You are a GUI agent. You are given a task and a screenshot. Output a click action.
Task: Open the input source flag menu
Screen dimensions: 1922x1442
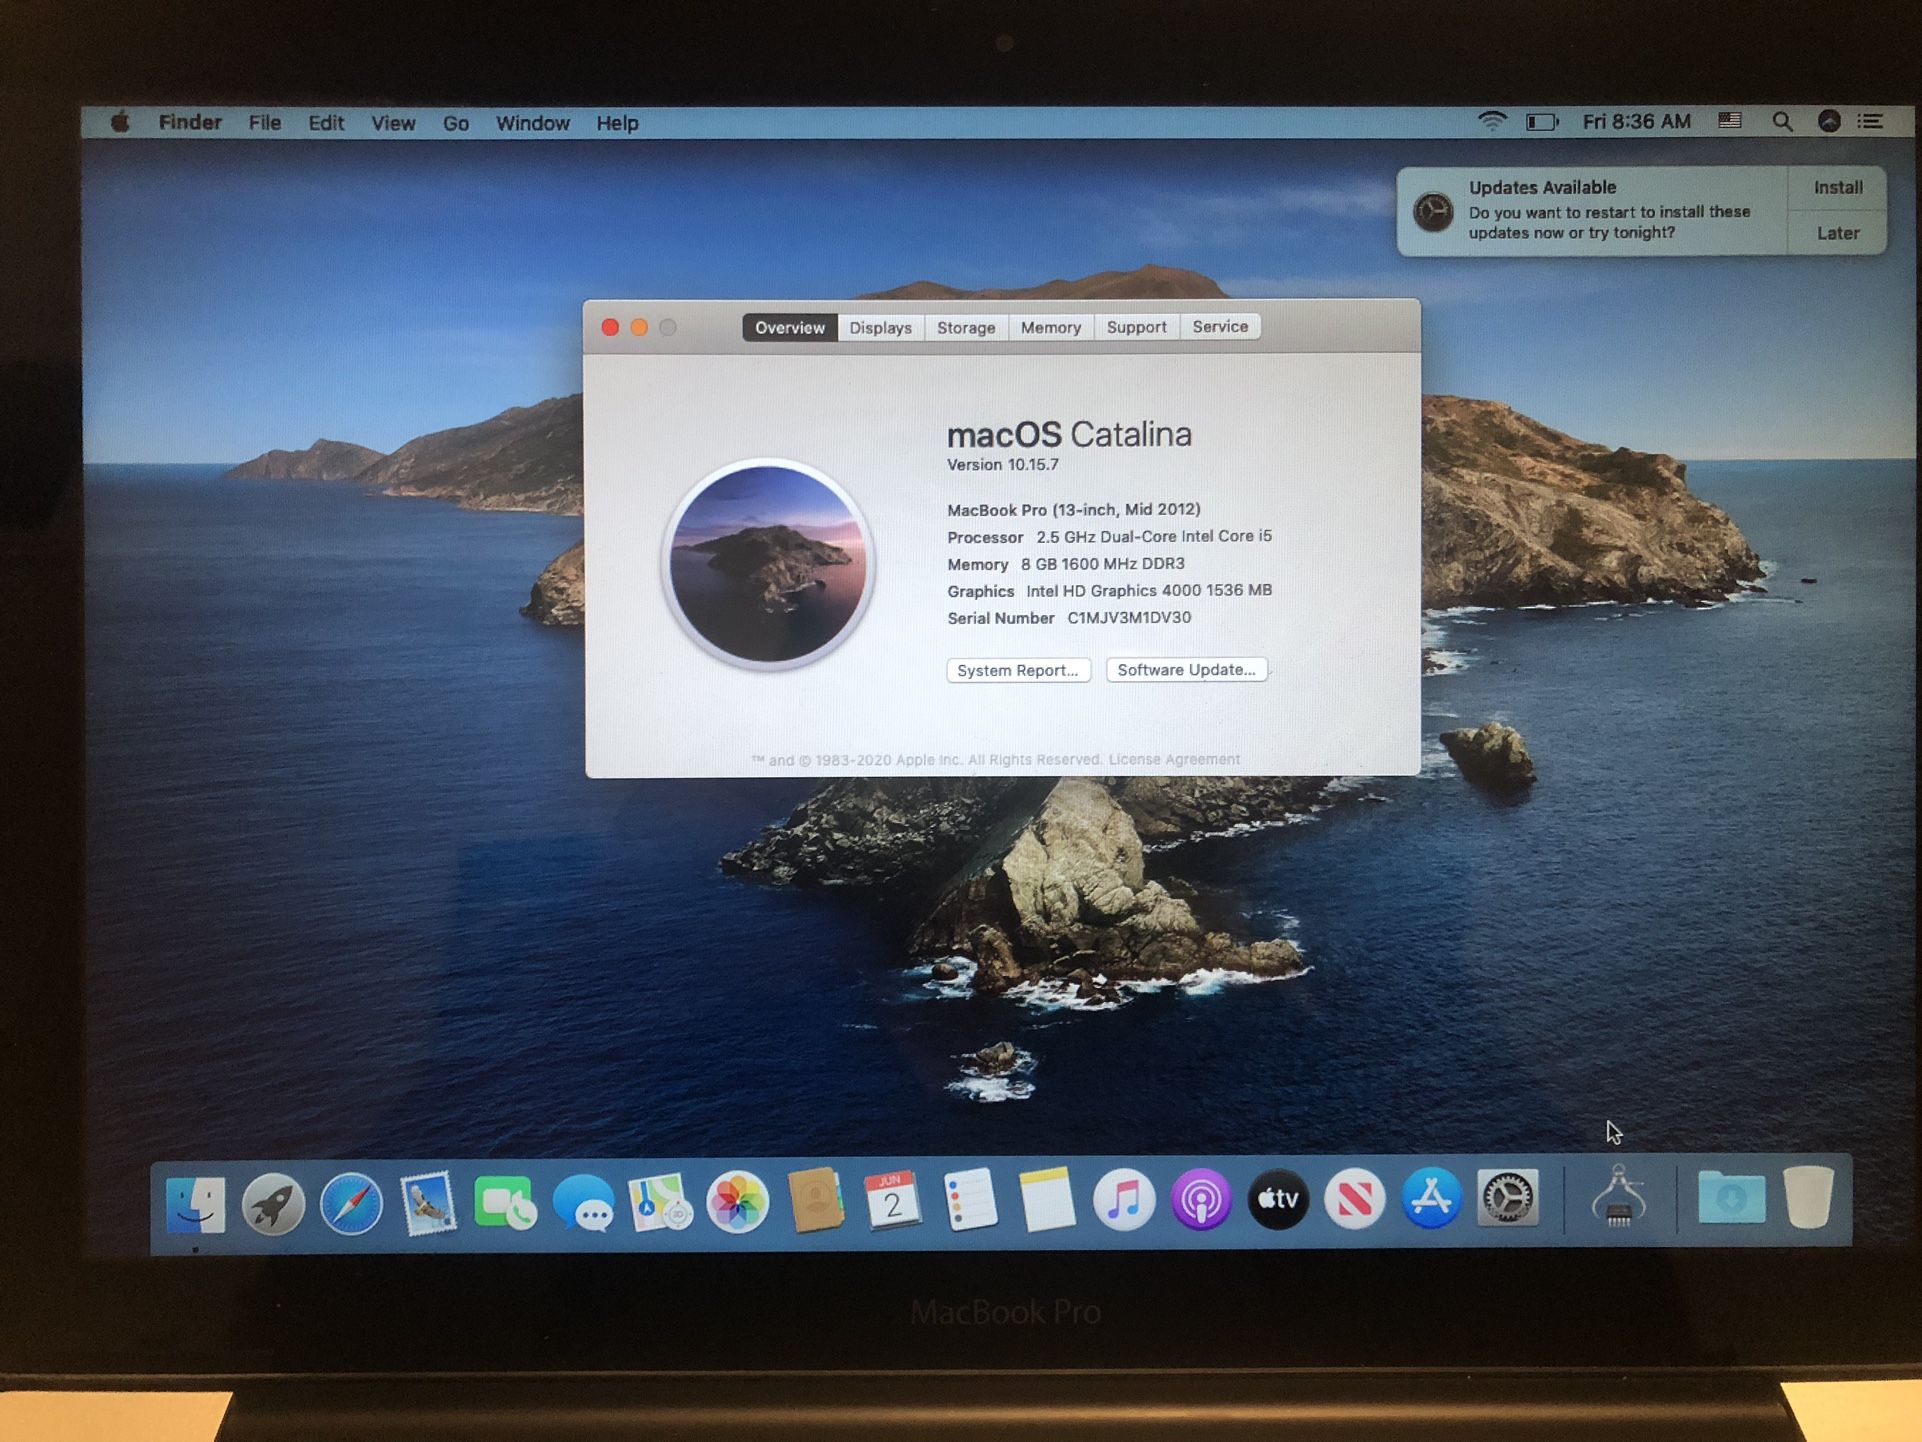point(1728,120)
